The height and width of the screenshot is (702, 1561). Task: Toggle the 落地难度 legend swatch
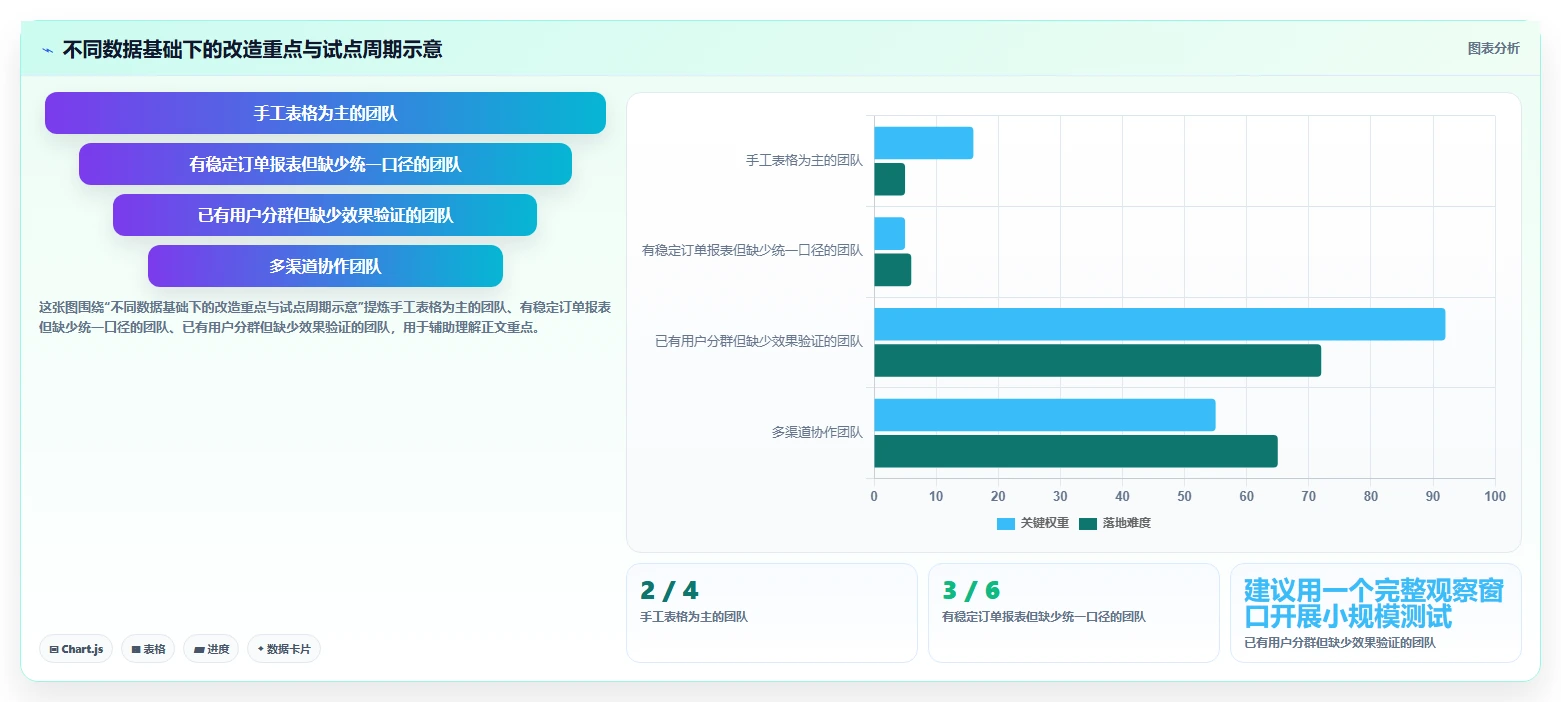(x=1088, y=523)
